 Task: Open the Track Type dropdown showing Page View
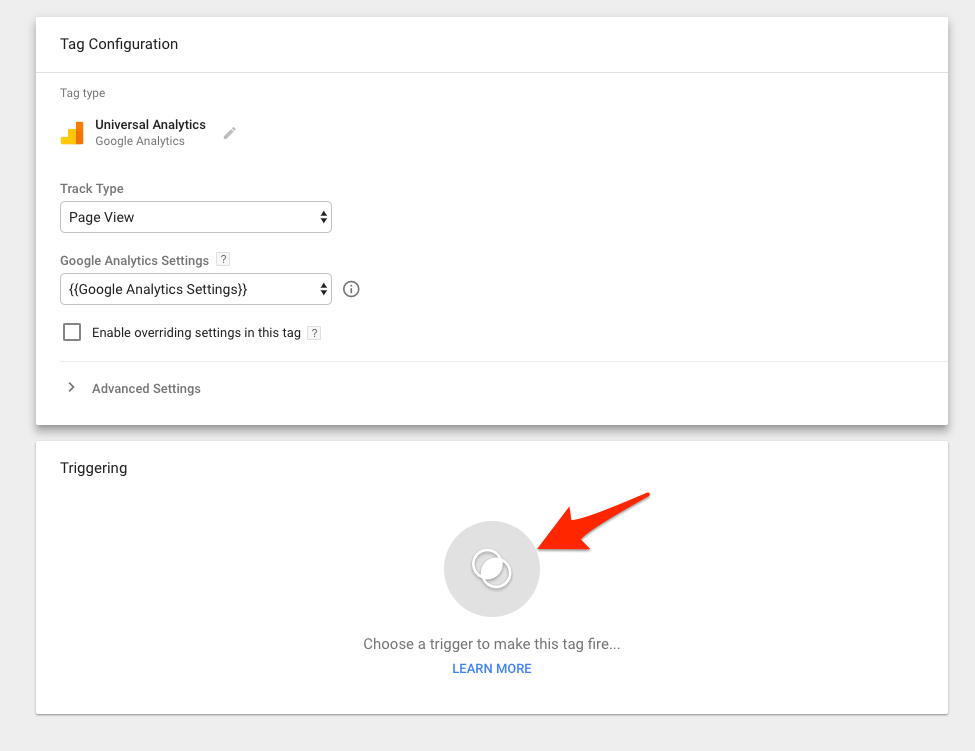[195, 217]
